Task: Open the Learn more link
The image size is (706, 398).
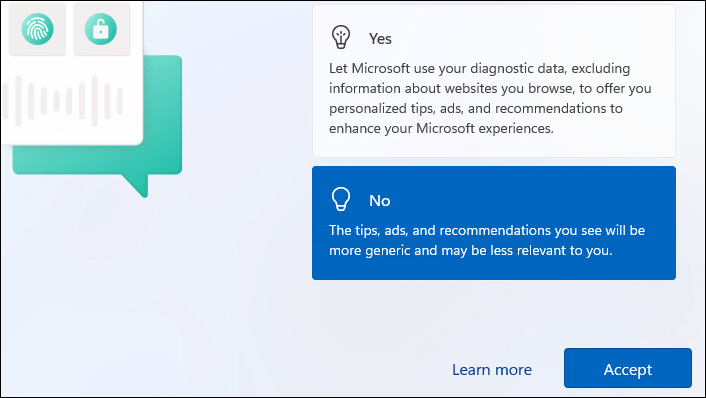Action: pos(492,370)
